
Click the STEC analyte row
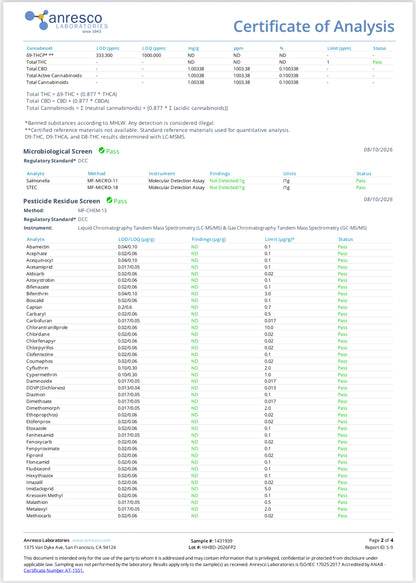[x=208, y=187]
